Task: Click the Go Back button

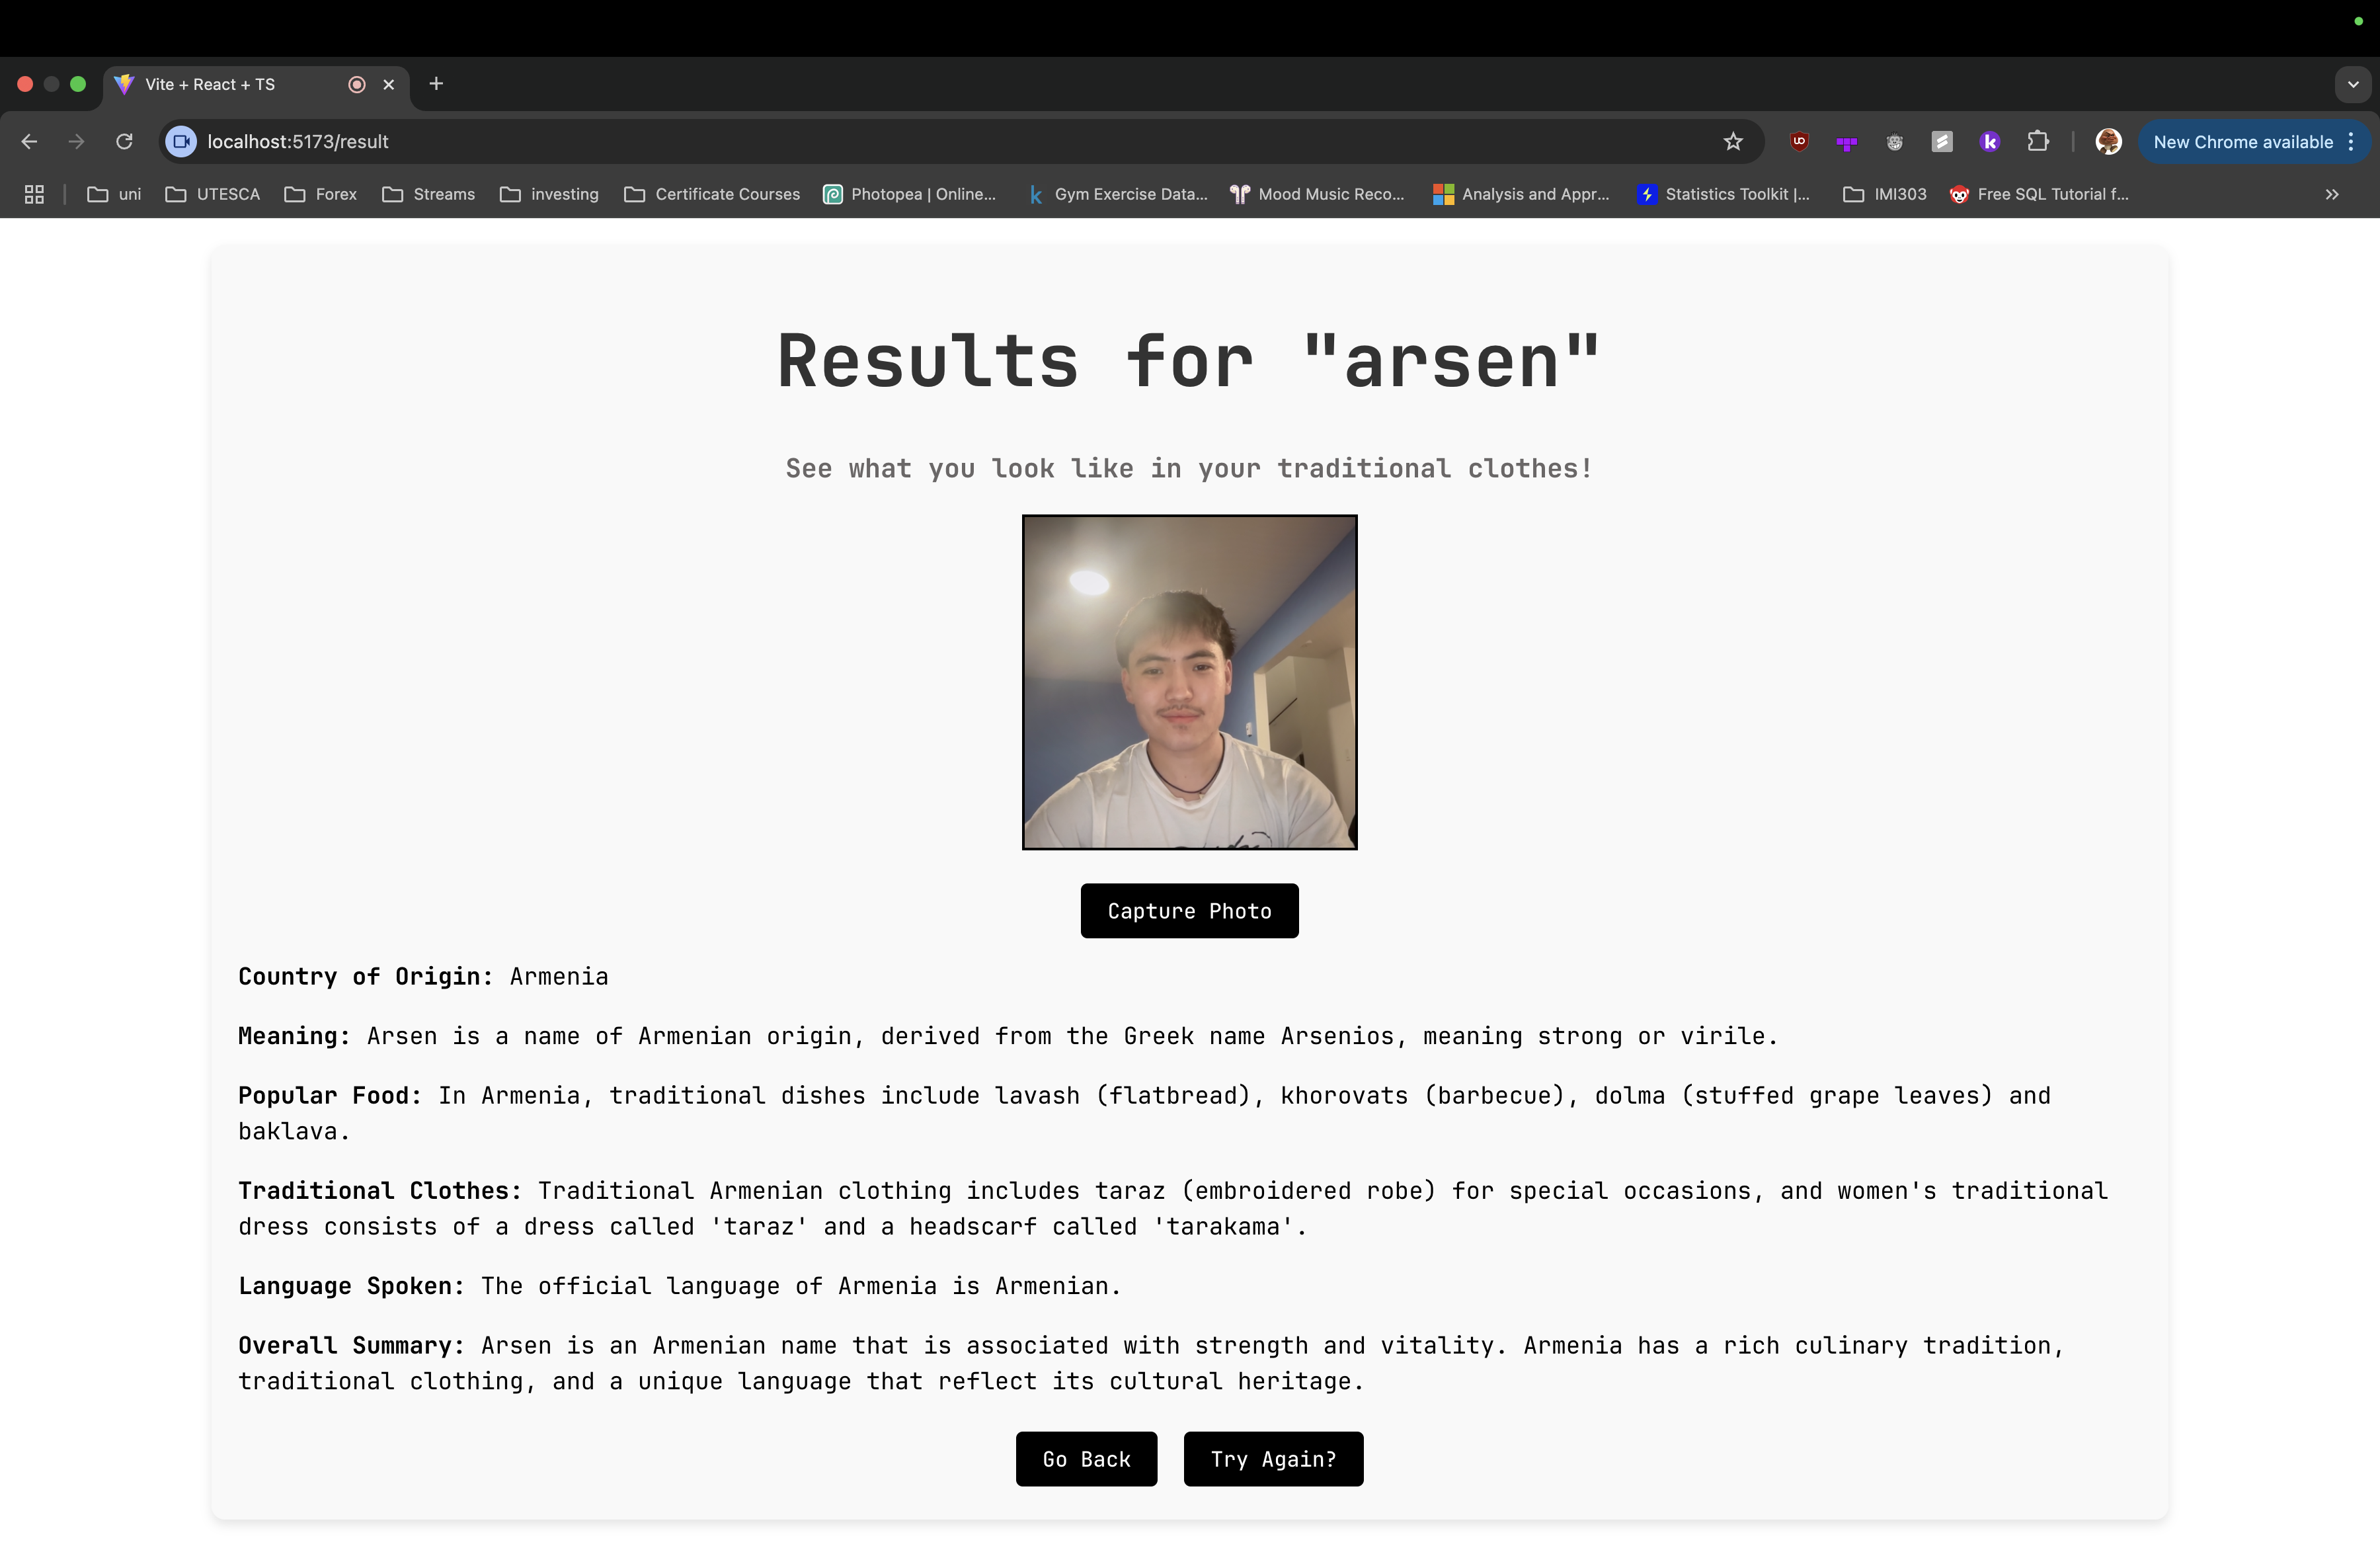Action: [x=1086, y=1459]
